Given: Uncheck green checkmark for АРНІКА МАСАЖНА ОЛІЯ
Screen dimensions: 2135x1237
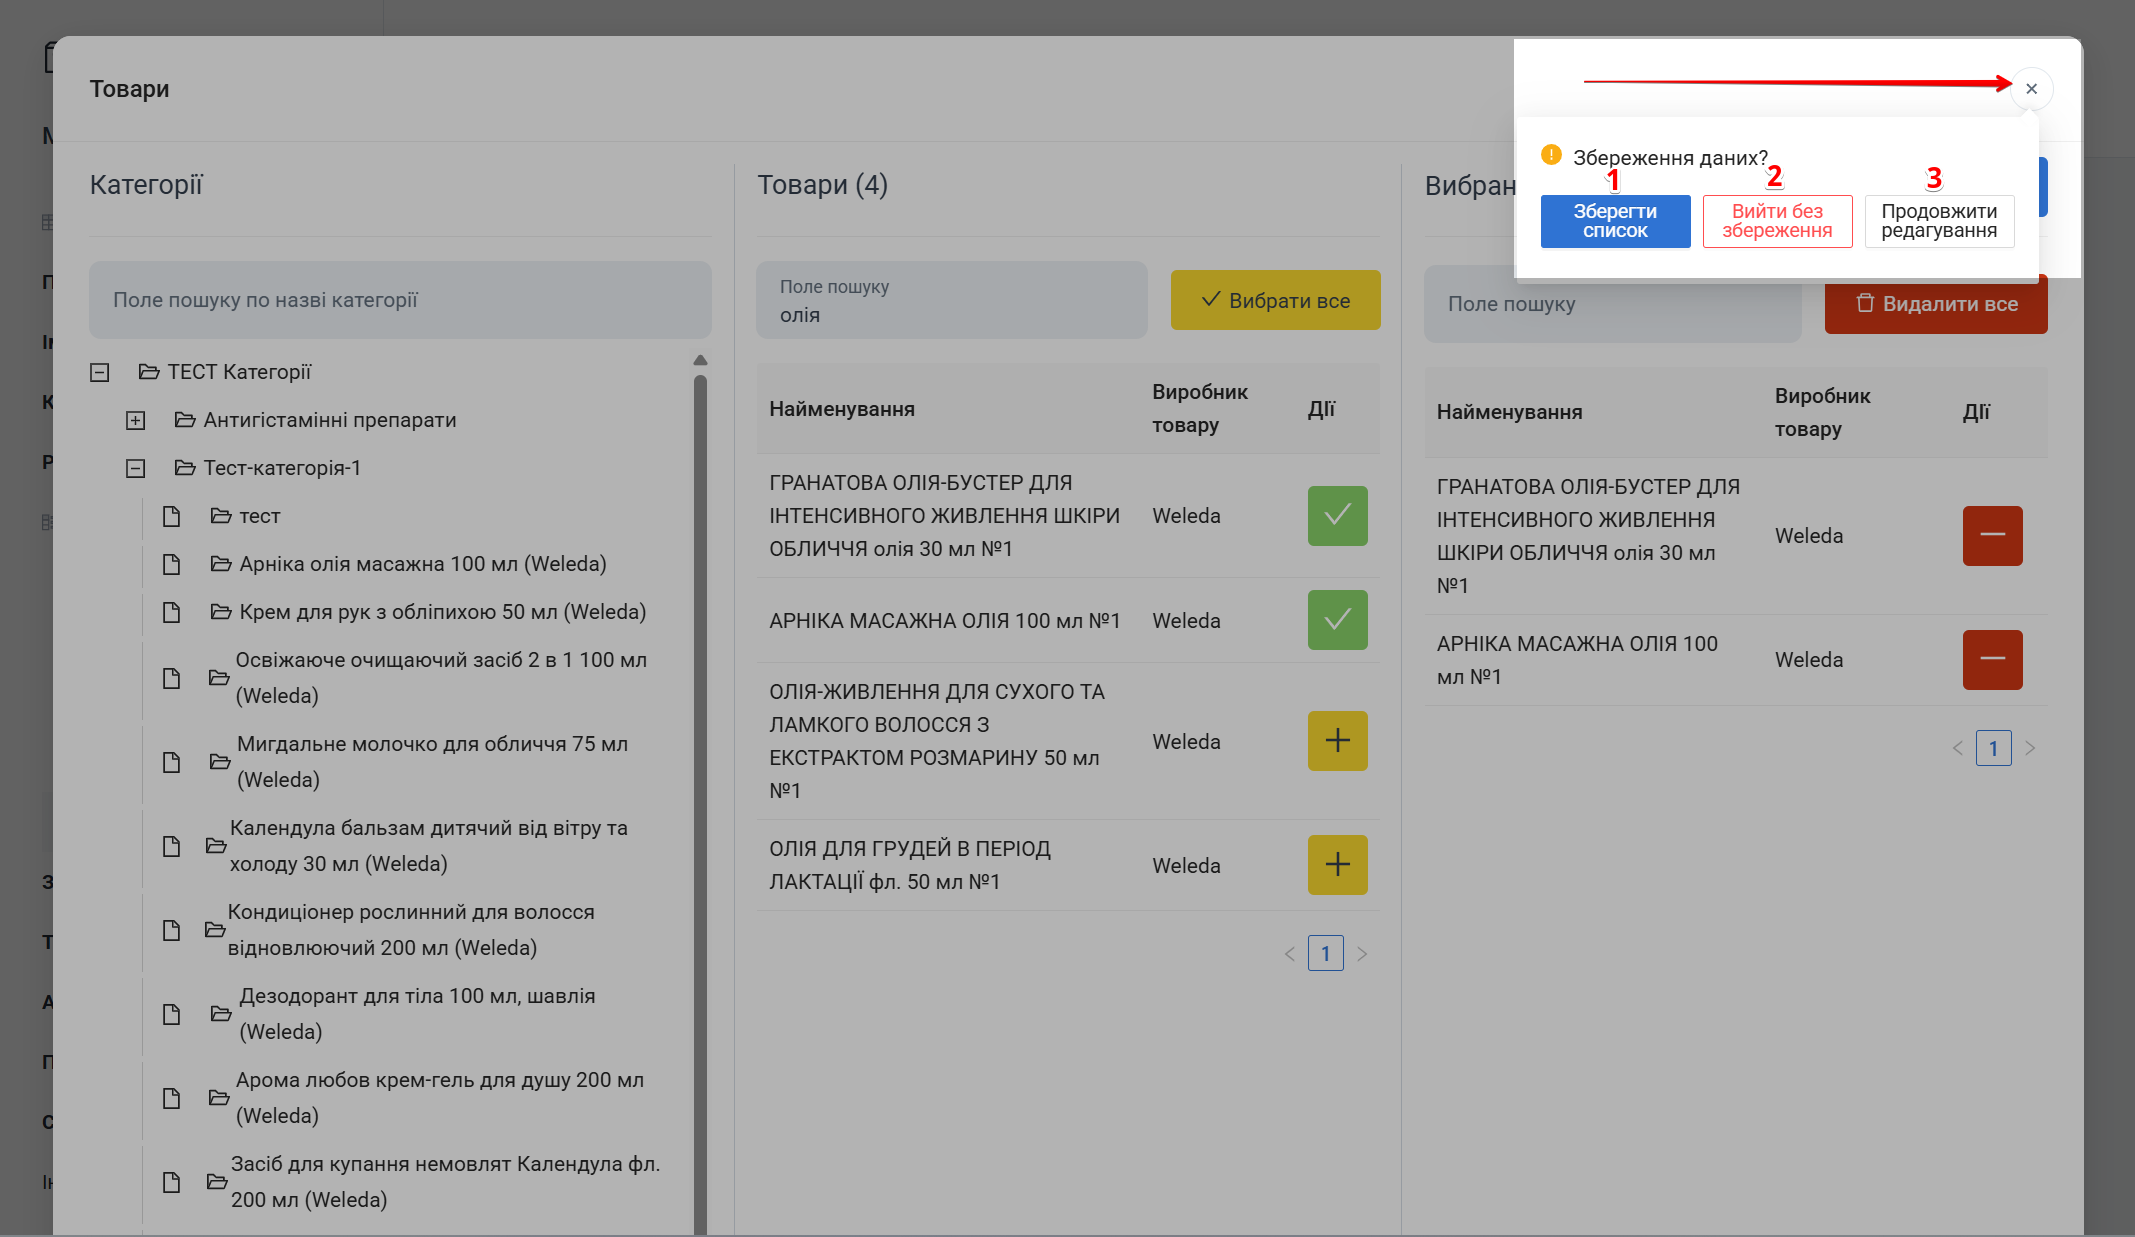Looking at the screenshot, I should pos(1337,620).
